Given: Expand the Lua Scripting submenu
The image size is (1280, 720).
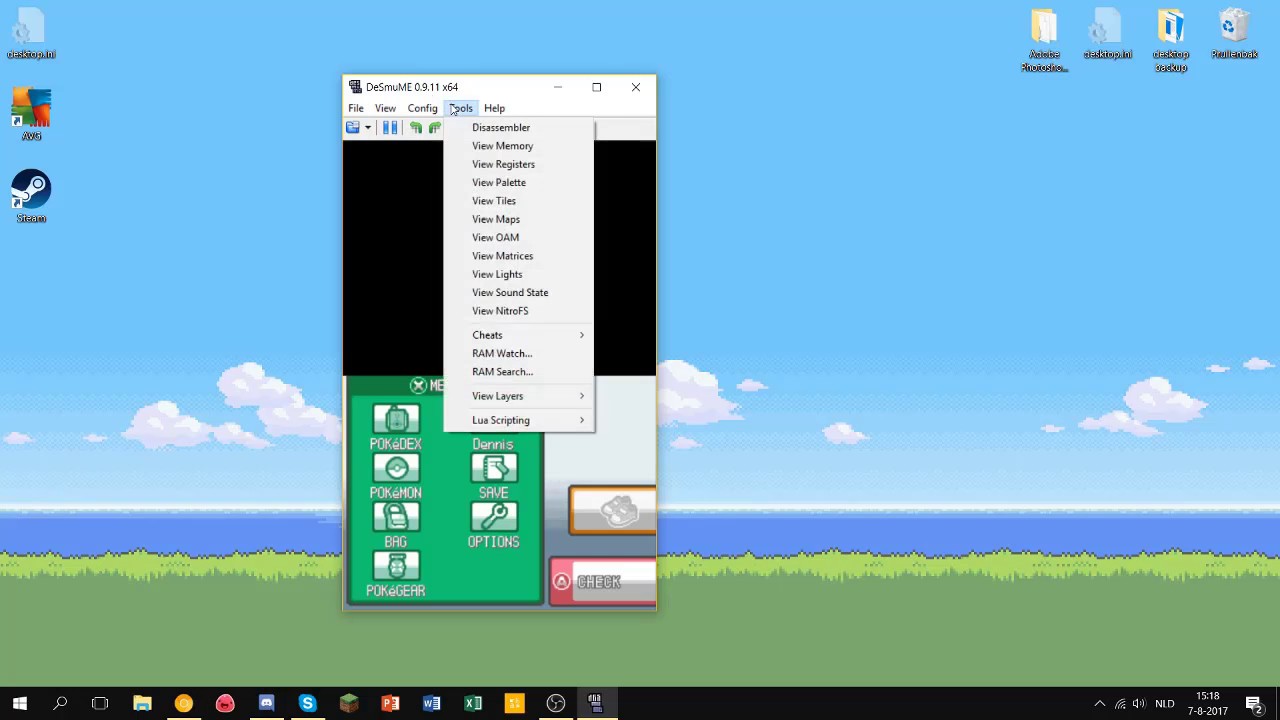Looking at the screenshot, I should pos(519,420).
